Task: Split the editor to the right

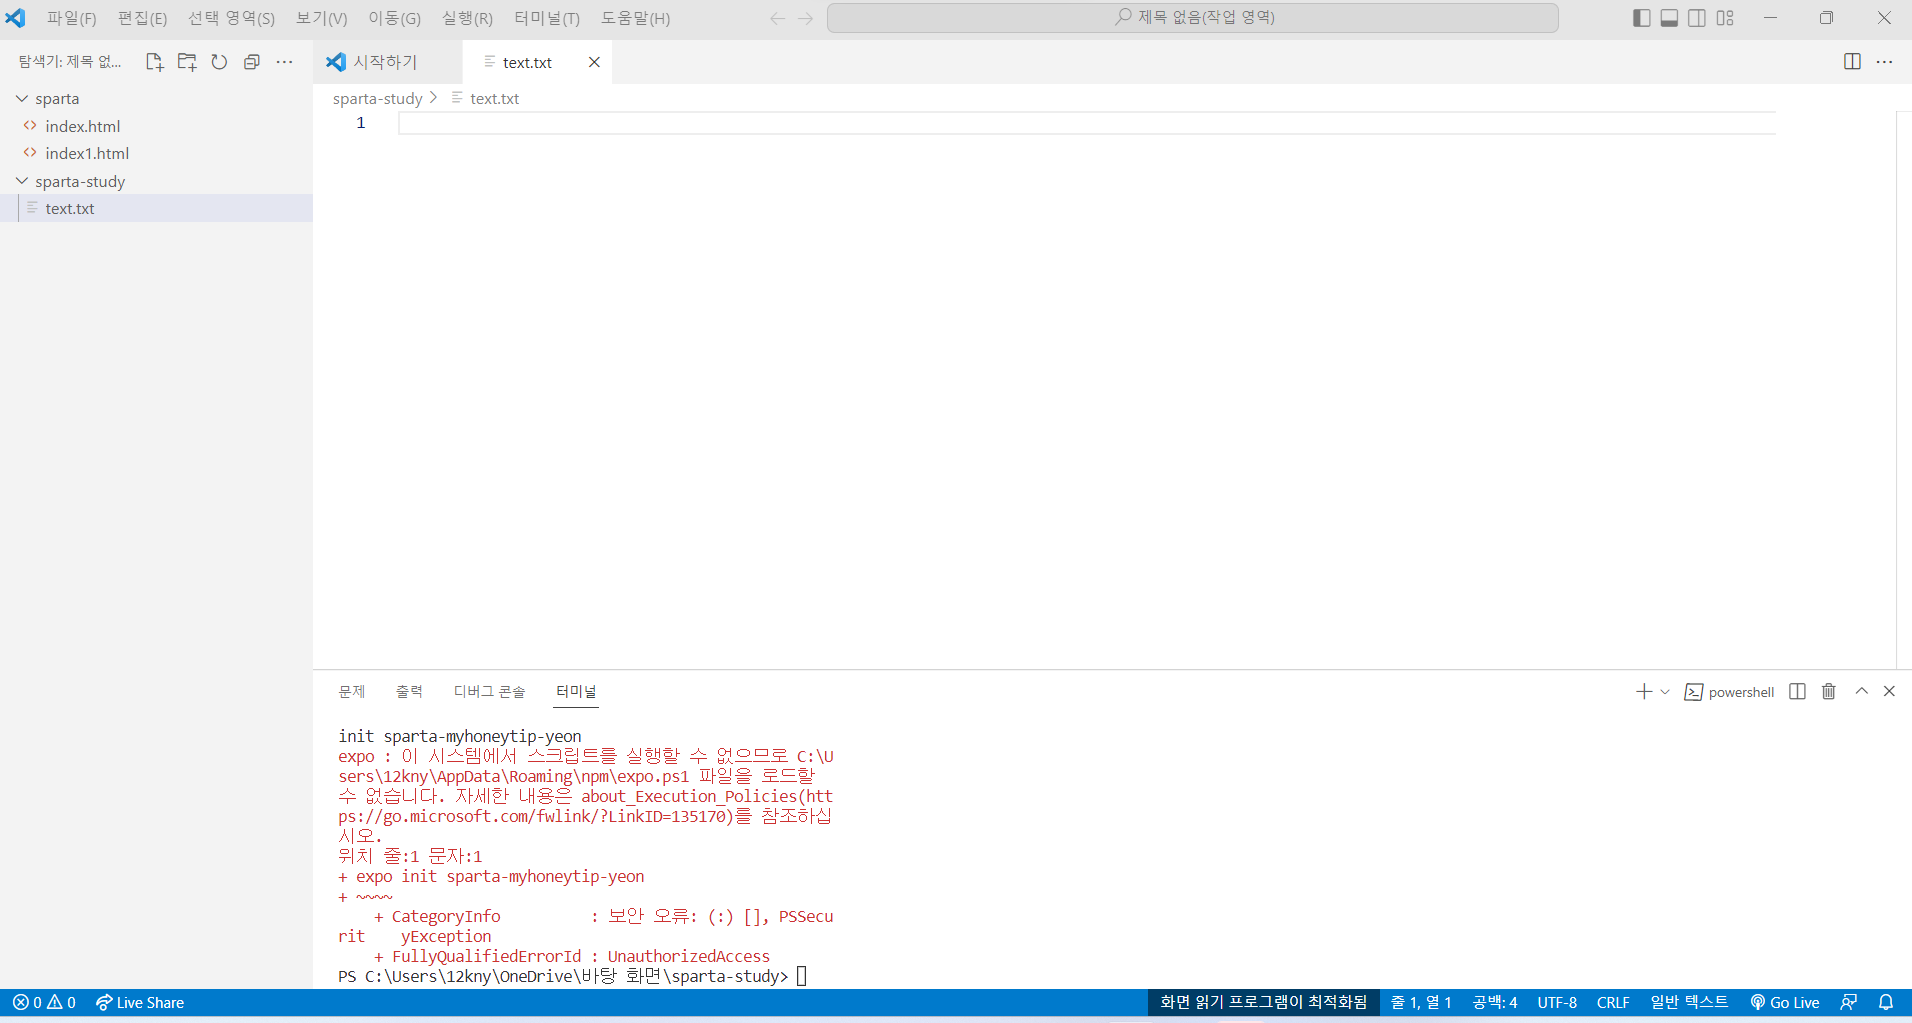Action: point(1852,62)
